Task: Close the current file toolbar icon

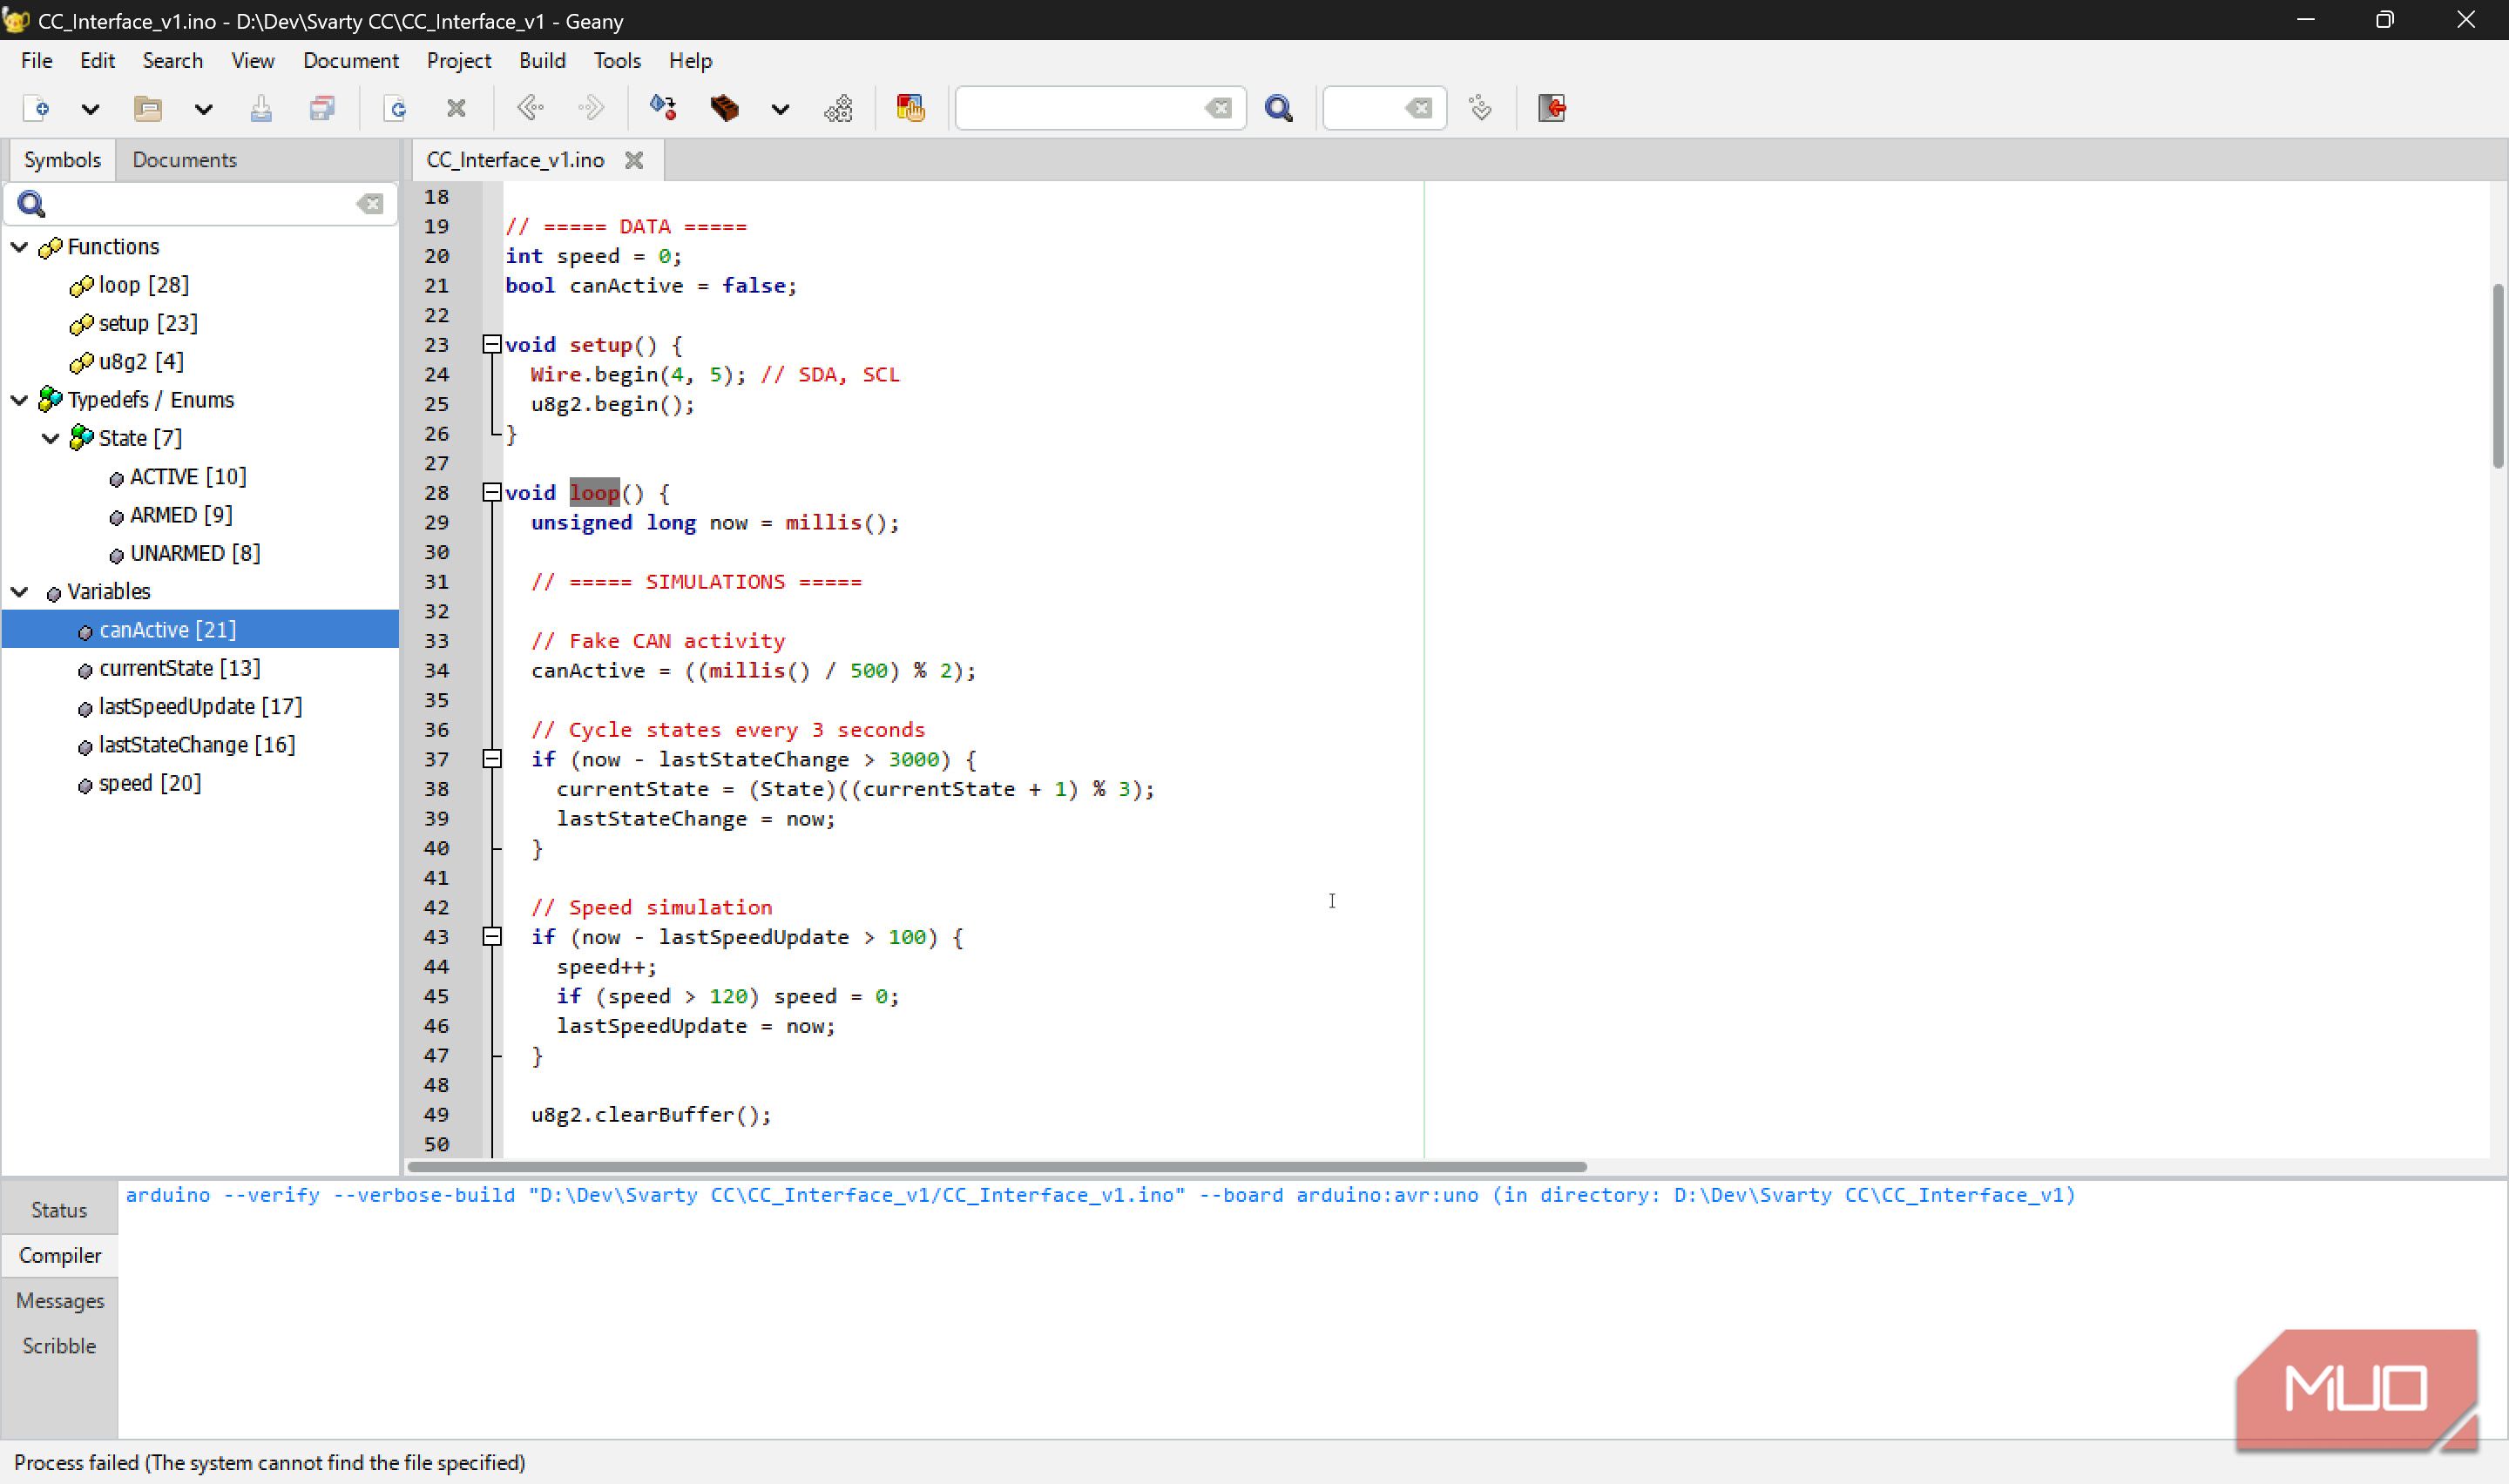Action: (457, 108)
